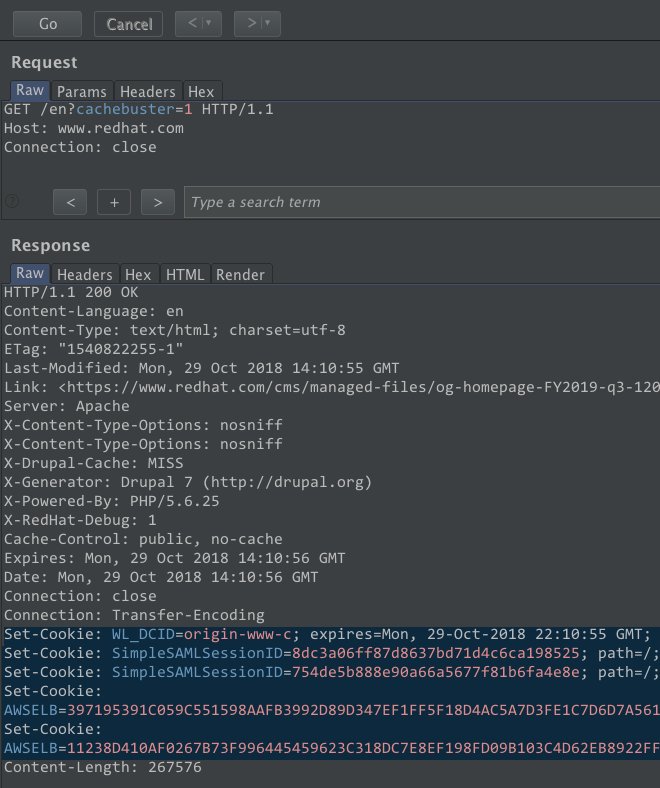
Task: Click the 'GET /en?cachebuster=1' request line
Action: click(x=139, y=109)
